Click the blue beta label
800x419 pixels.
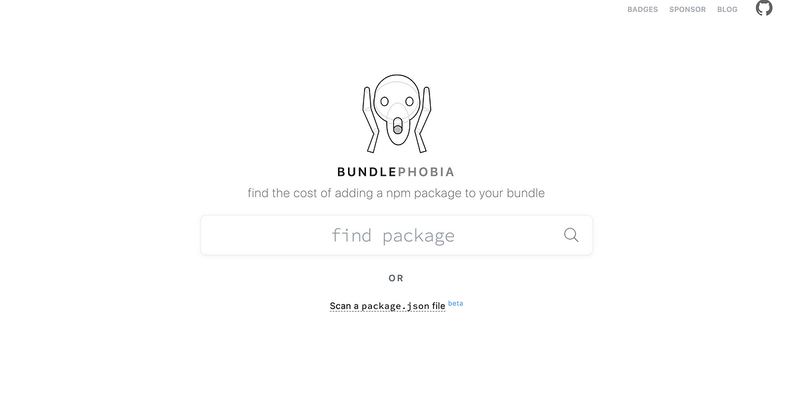point(456,303)
